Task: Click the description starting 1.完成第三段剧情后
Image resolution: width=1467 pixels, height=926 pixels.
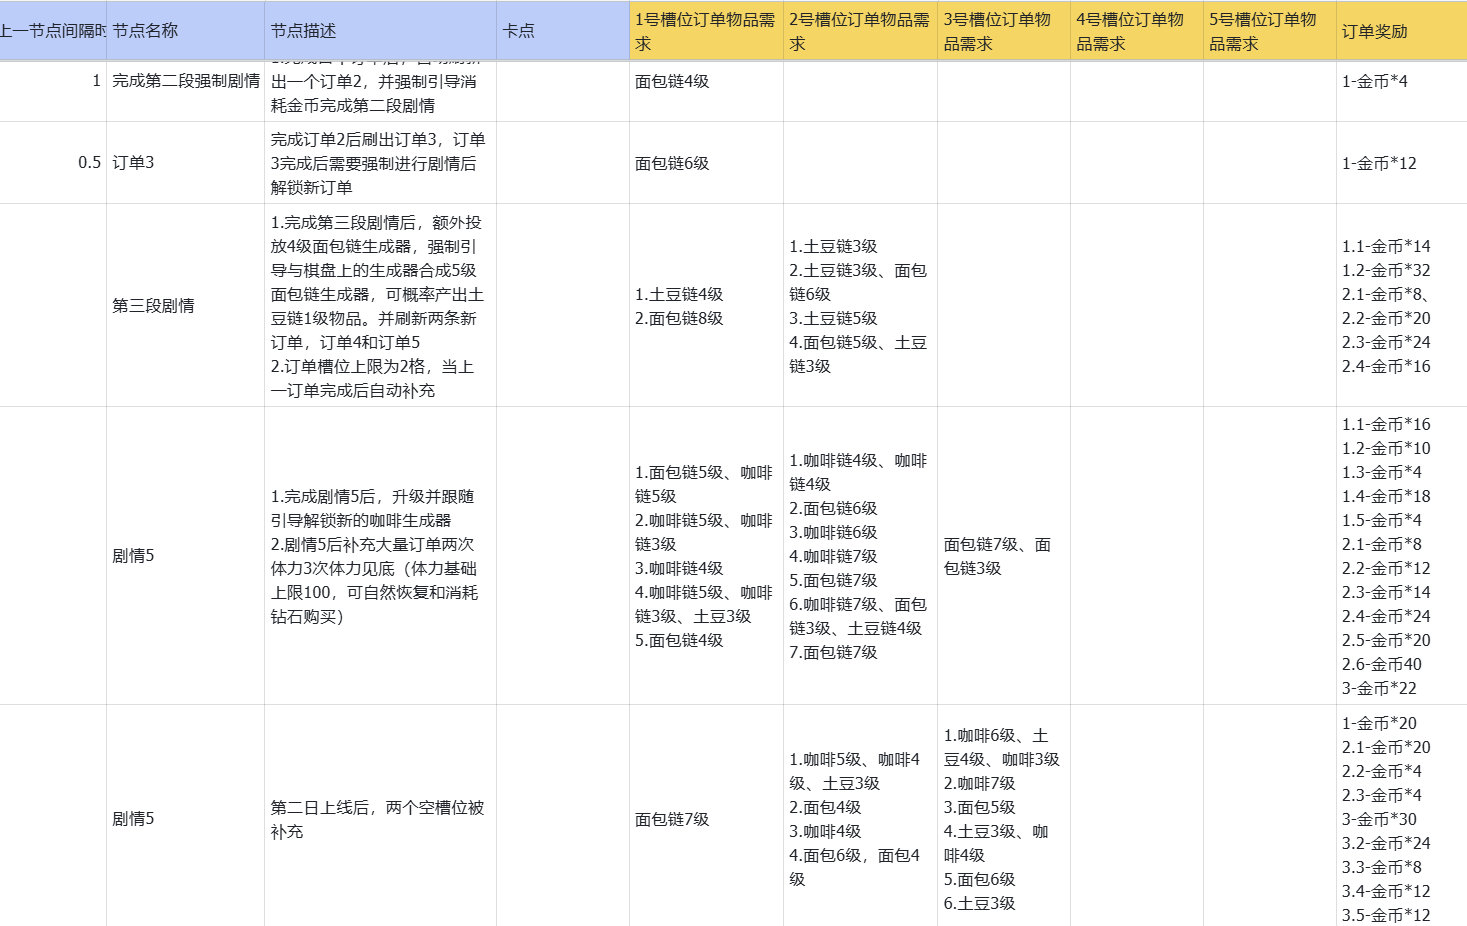Action: tap(380, 305)
